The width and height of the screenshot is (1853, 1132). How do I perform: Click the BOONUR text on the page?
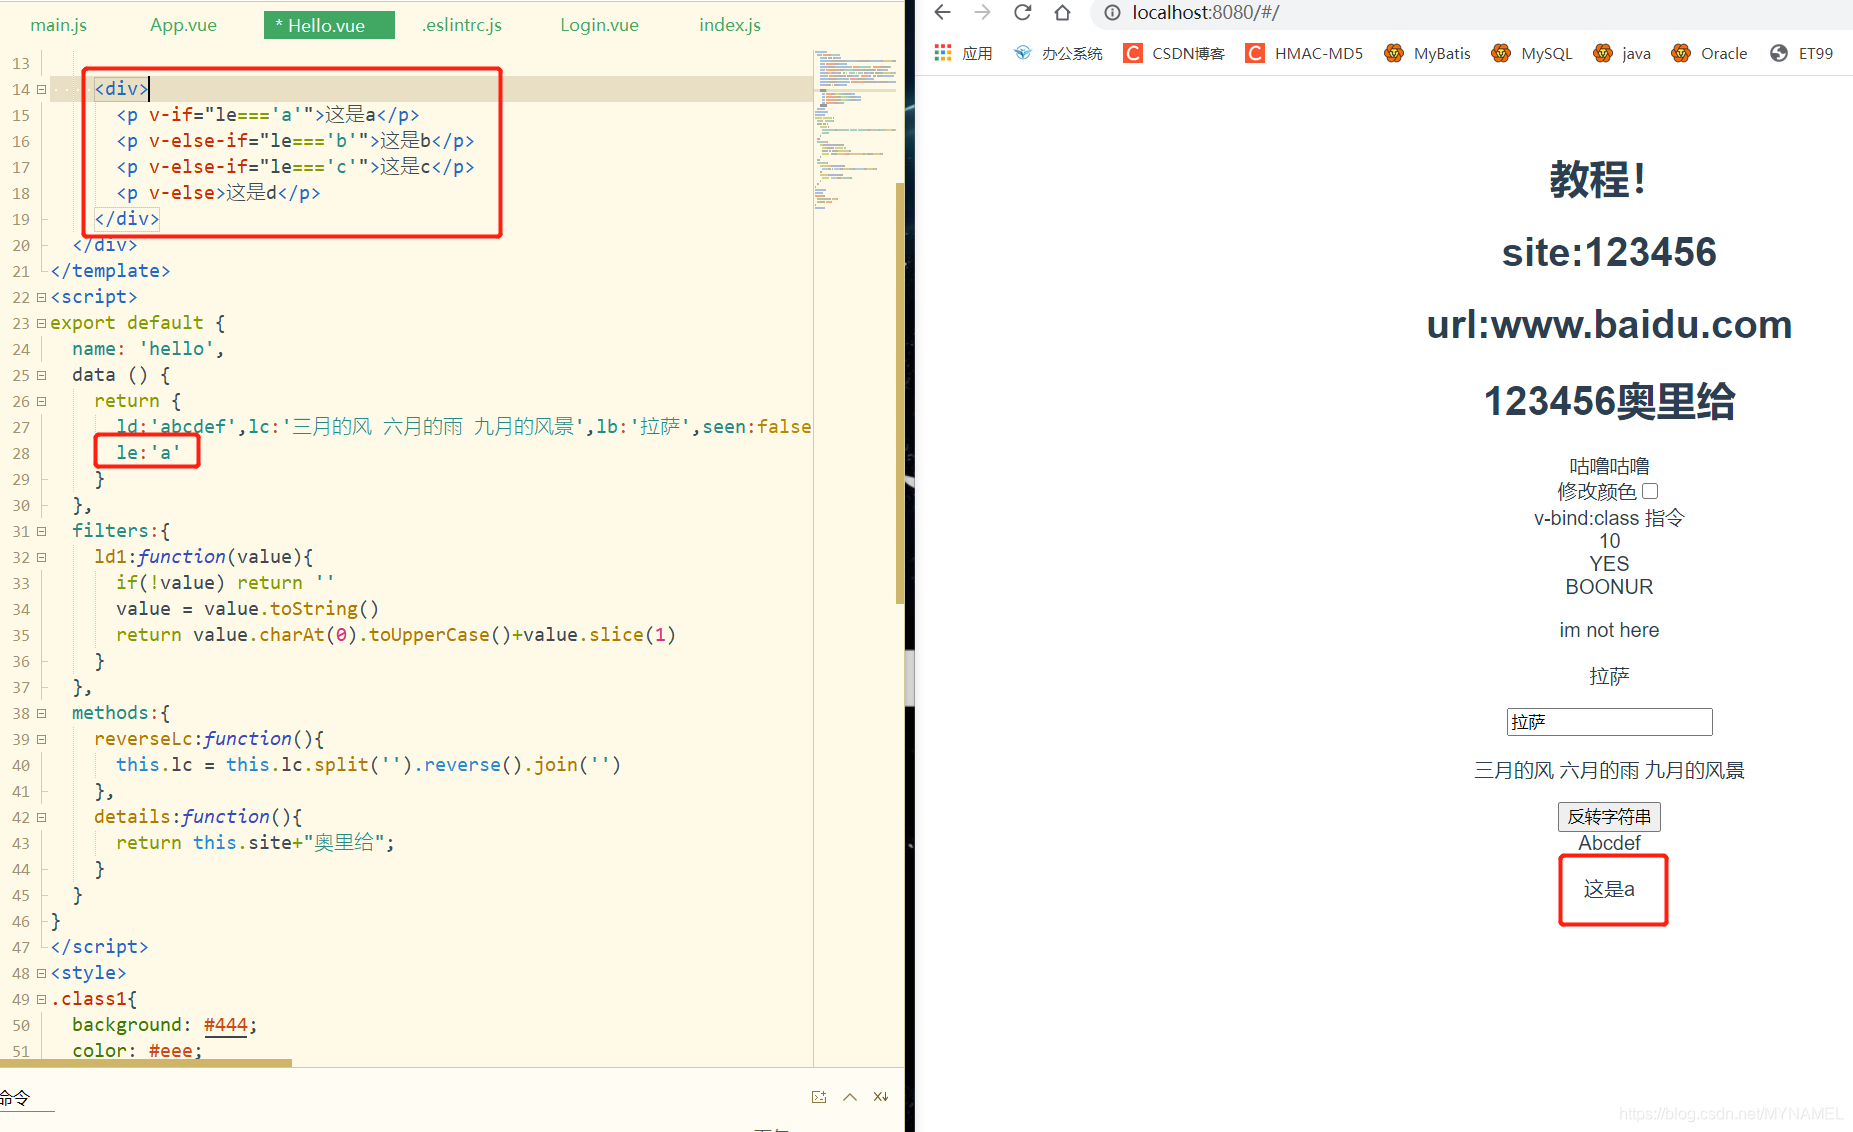[x=1609, y=587]
